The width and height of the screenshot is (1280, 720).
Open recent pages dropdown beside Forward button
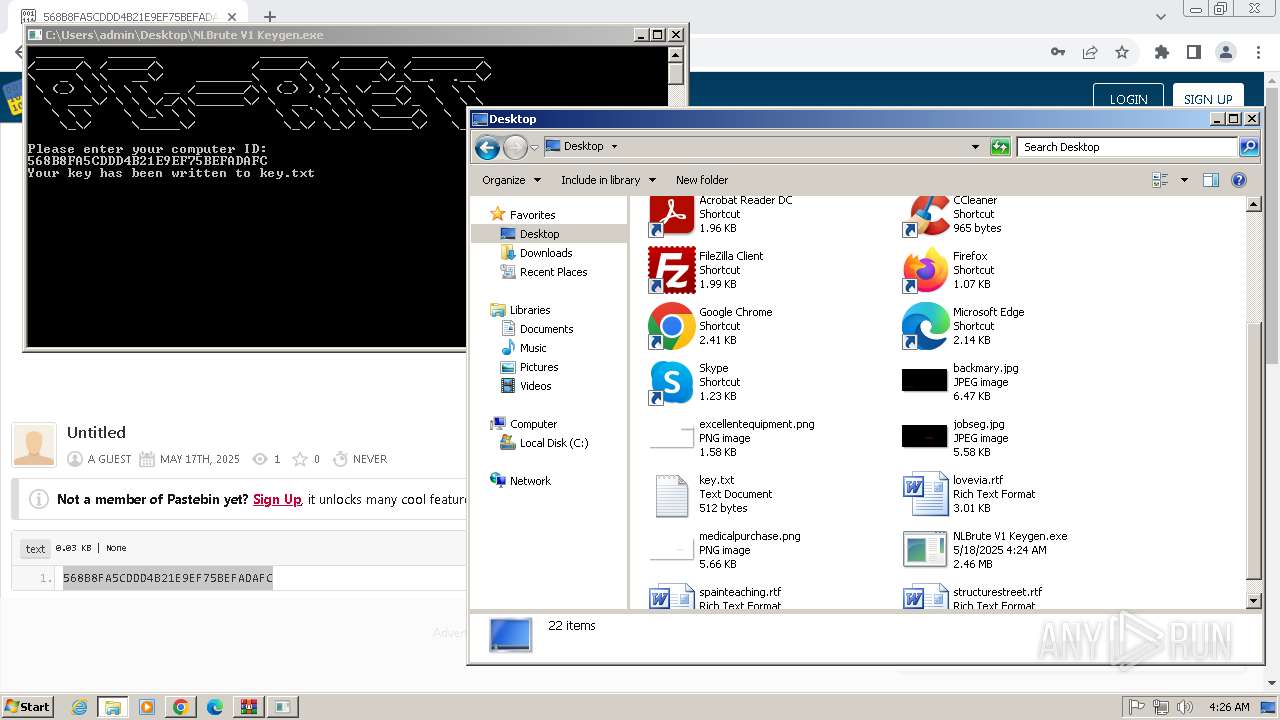tap(534, 147)
